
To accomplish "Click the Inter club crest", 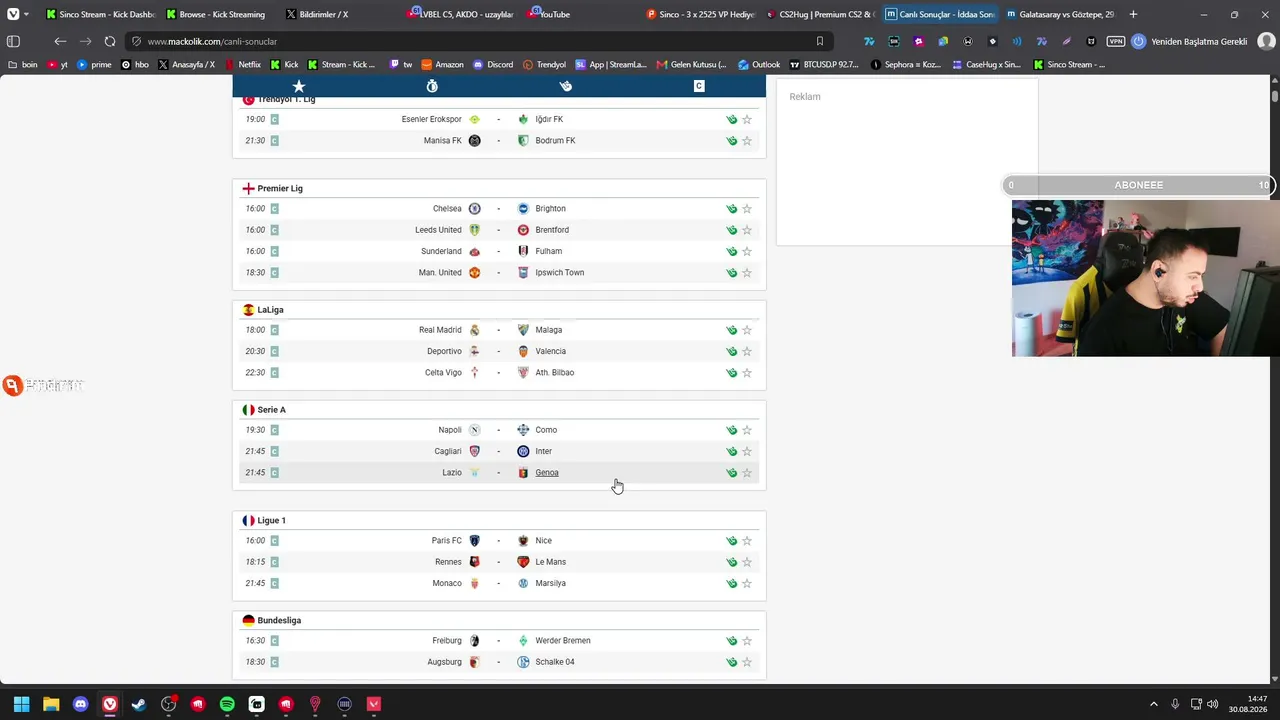I will click(523, 451).
